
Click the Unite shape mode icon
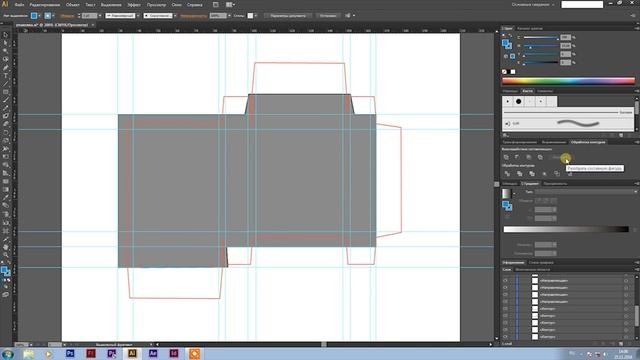coord(506,157)
